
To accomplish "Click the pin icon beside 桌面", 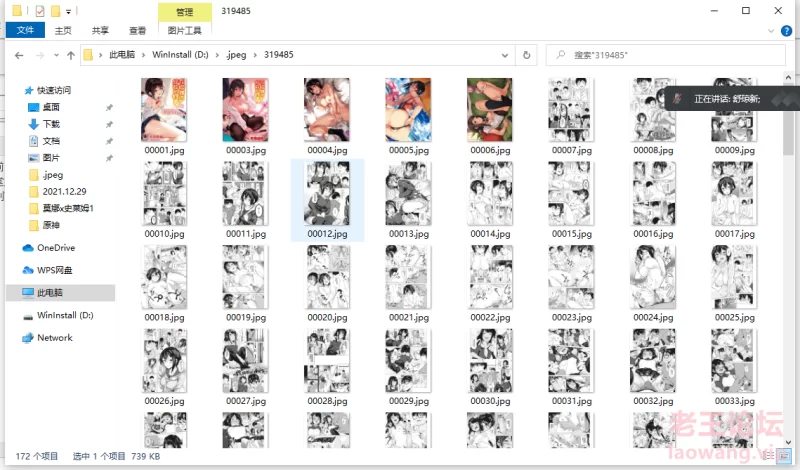I will click(109, 107).
